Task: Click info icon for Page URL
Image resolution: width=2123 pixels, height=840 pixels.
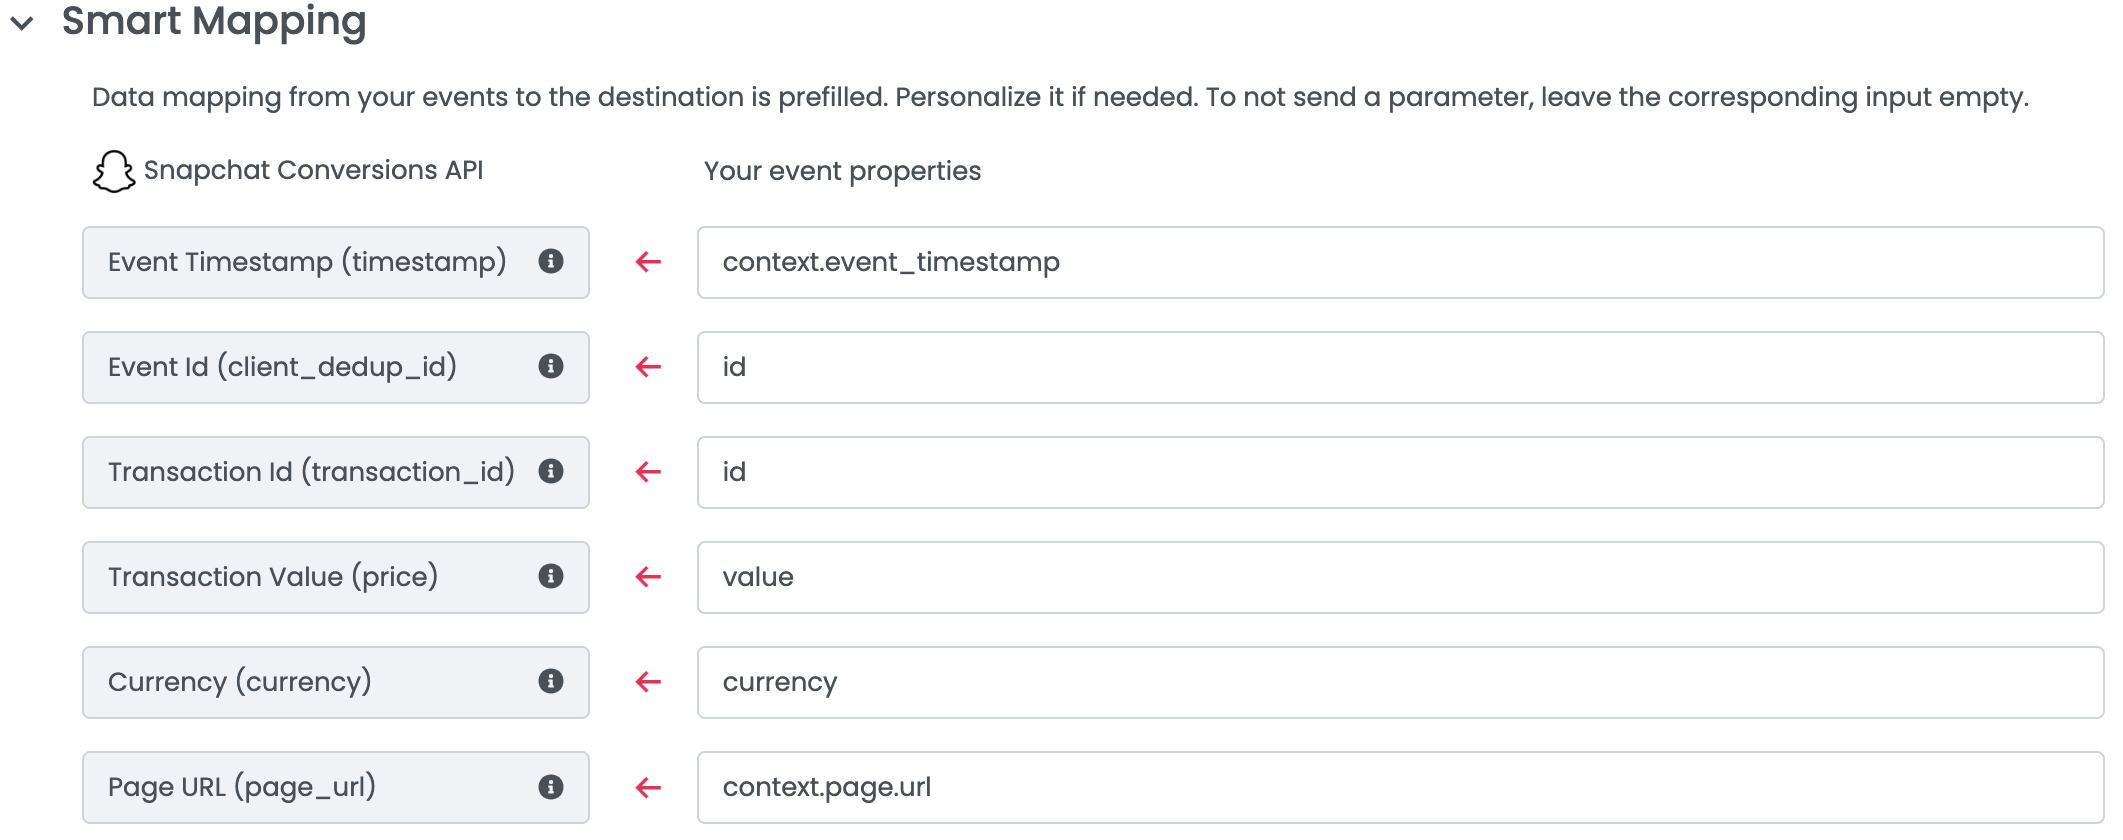Action: [x=551, y=787]
